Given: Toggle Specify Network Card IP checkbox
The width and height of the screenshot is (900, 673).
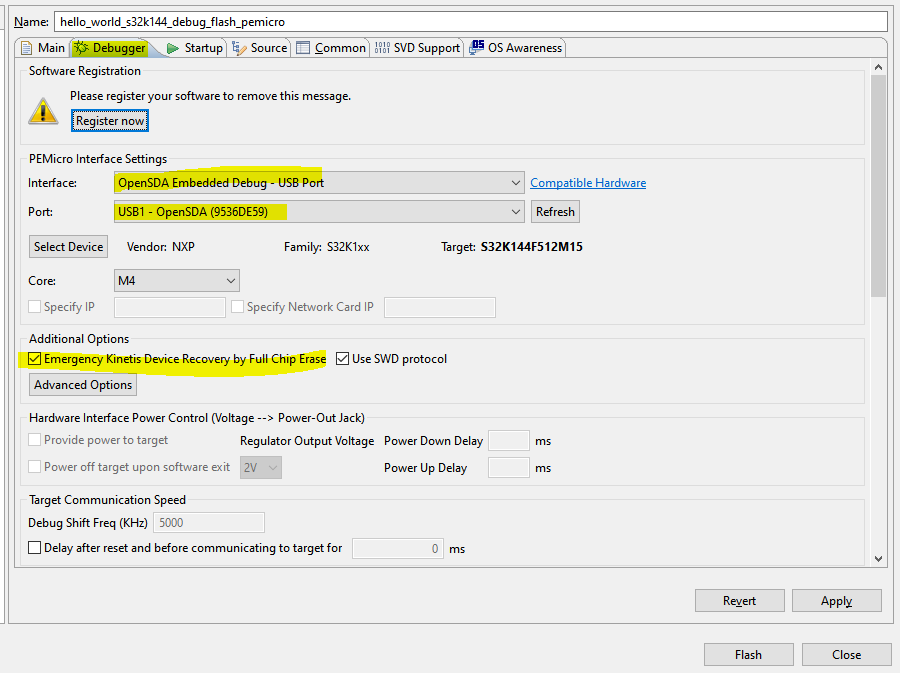Looking at the screenshot, I should pos(238,307).
